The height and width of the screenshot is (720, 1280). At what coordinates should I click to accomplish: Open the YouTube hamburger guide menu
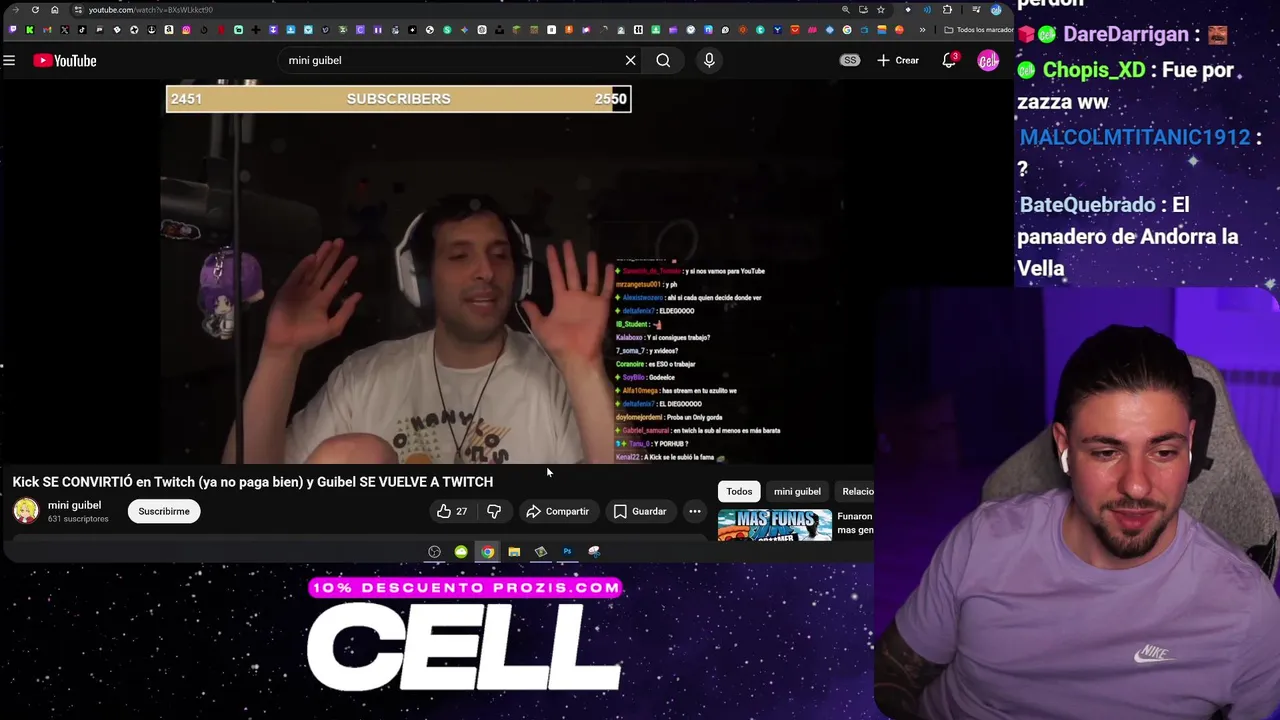tap(9, 61)
